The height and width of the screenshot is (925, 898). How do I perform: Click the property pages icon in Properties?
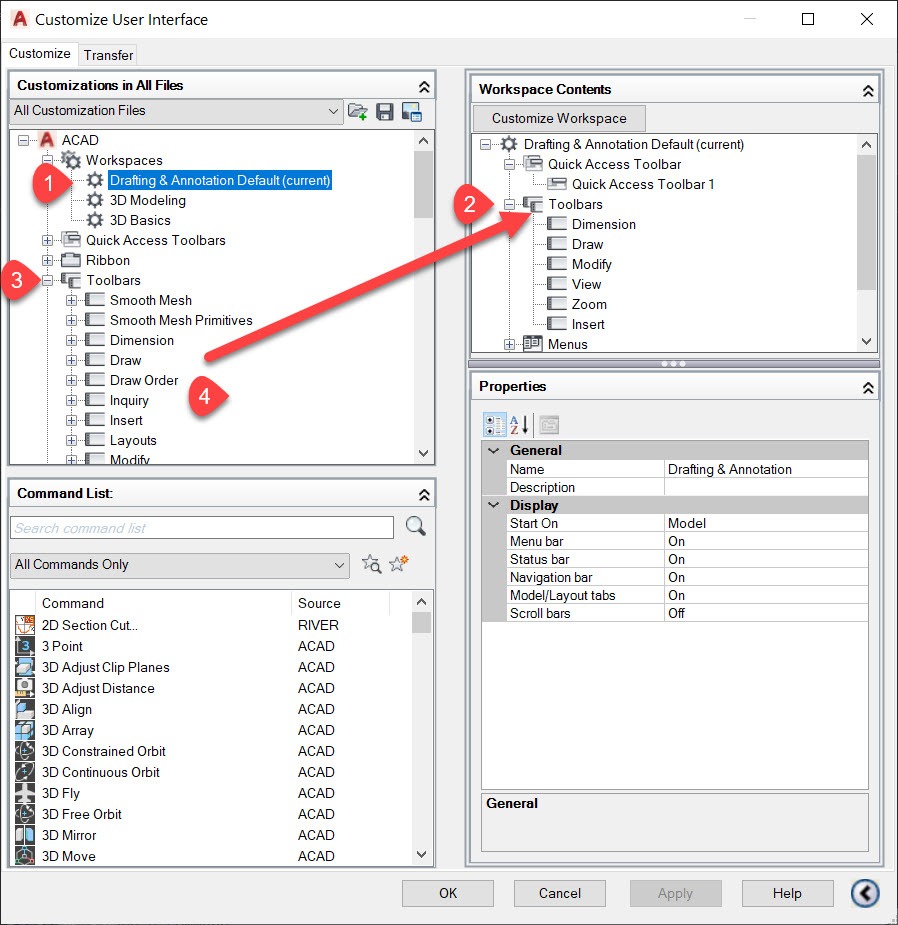tap(549, 424)
